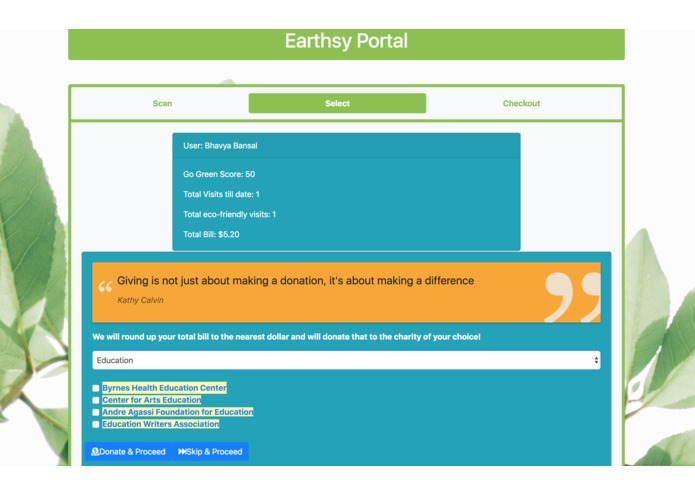Click the Kathy Calvin quote attribution
Screen dimensions: 695x494
point(140,300)
